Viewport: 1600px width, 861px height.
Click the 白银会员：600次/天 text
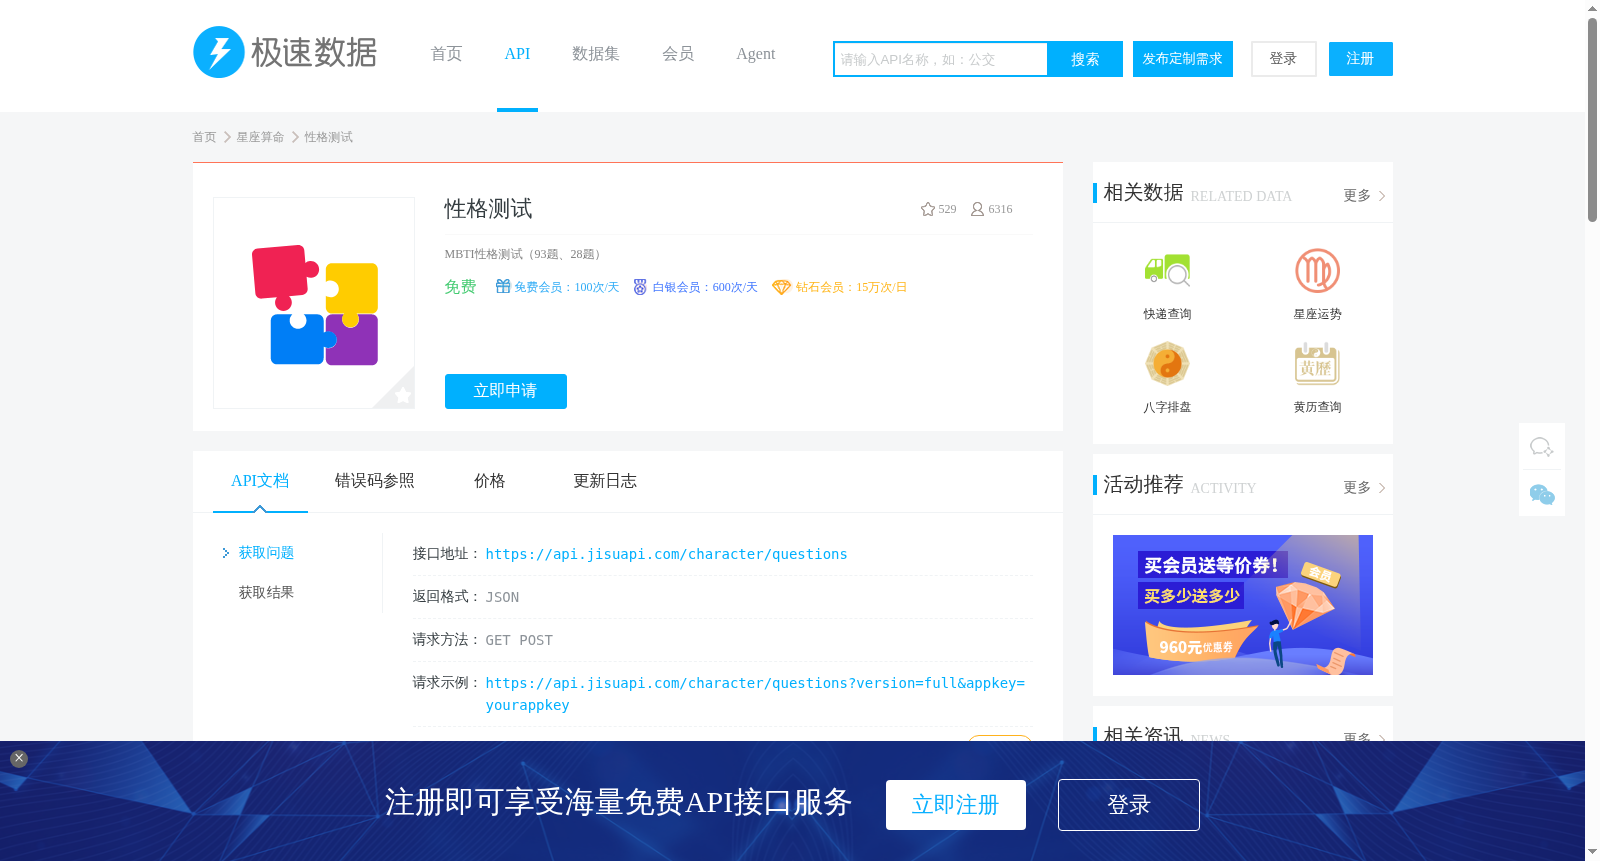pos(705,287)
